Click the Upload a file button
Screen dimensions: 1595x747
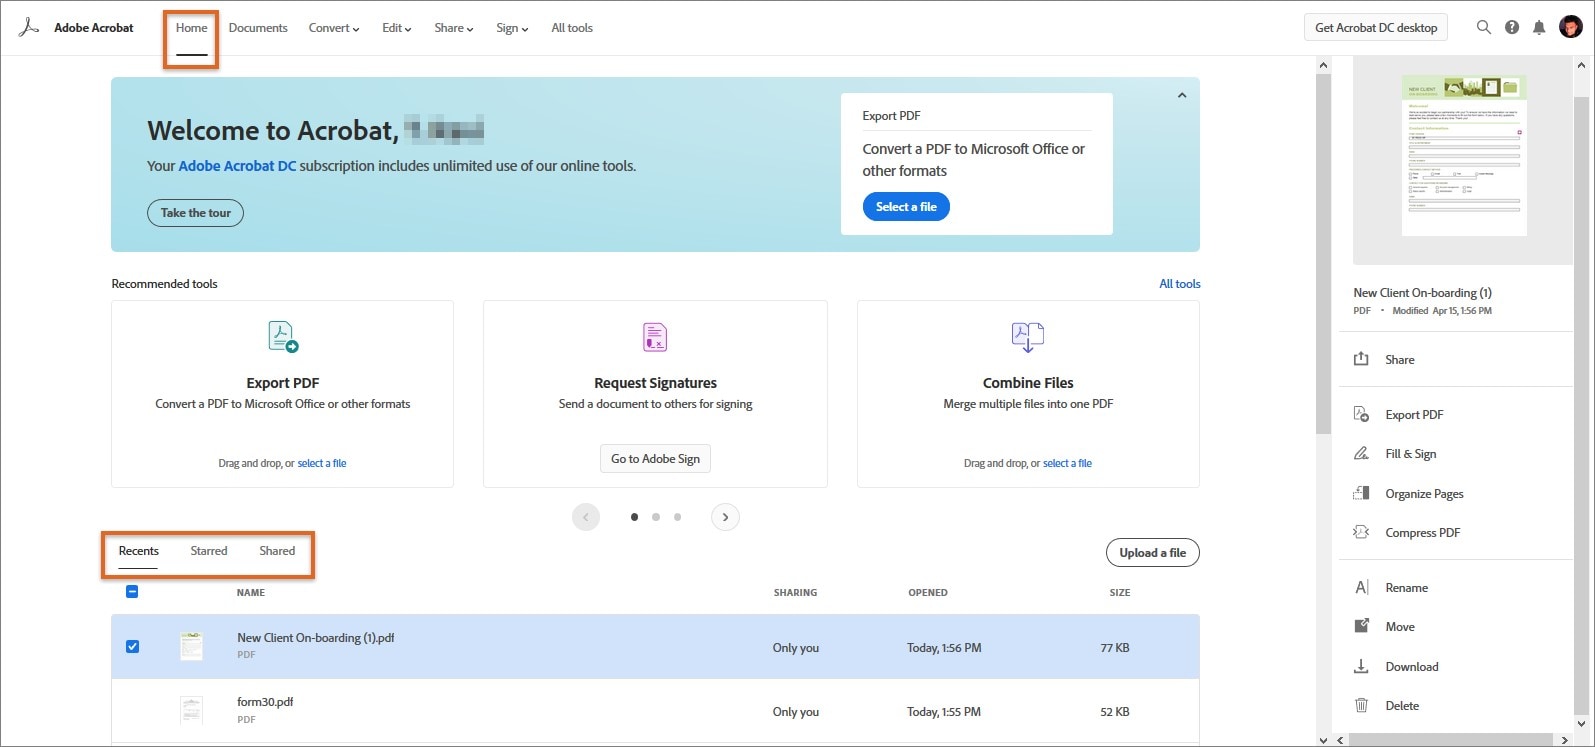(1152, 553)
